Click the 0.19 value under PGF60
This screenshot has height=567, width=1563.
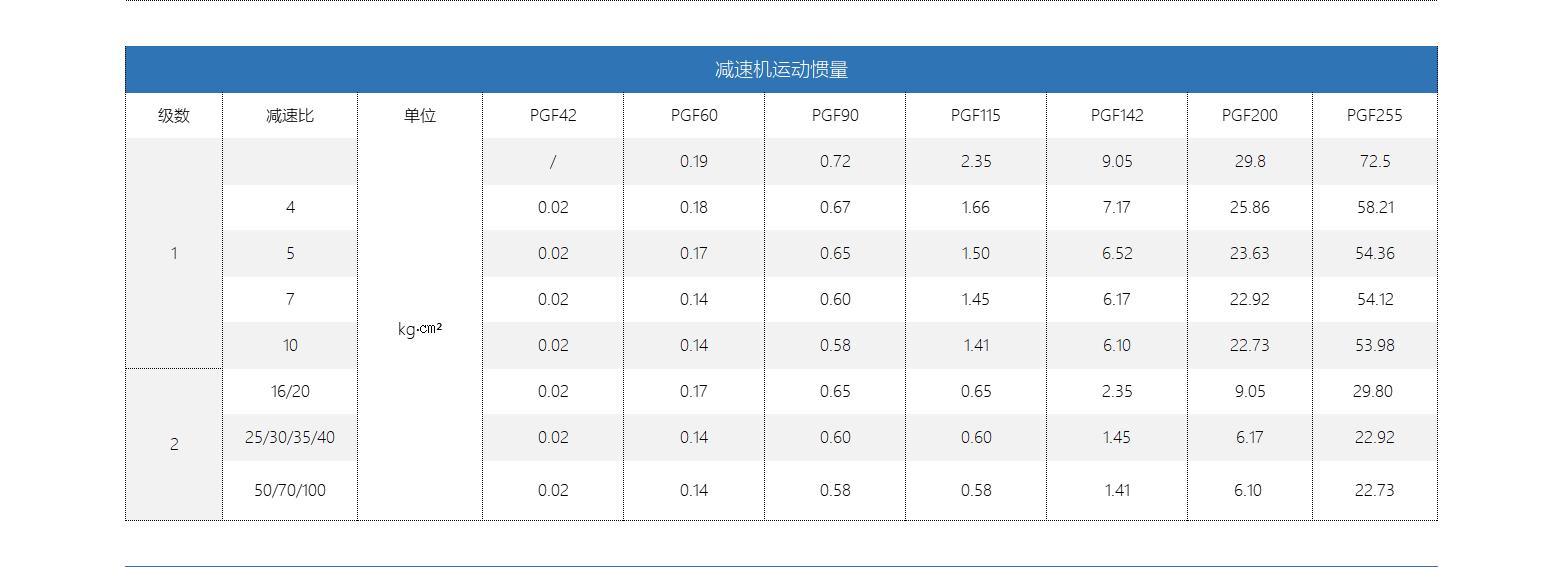point(694,161)
